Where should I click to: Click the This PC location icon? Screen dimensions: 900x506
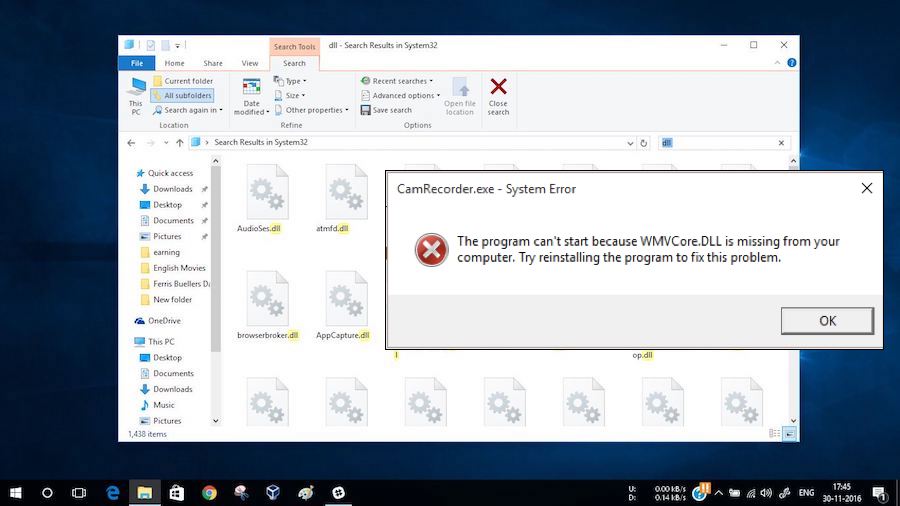(136, 96)
